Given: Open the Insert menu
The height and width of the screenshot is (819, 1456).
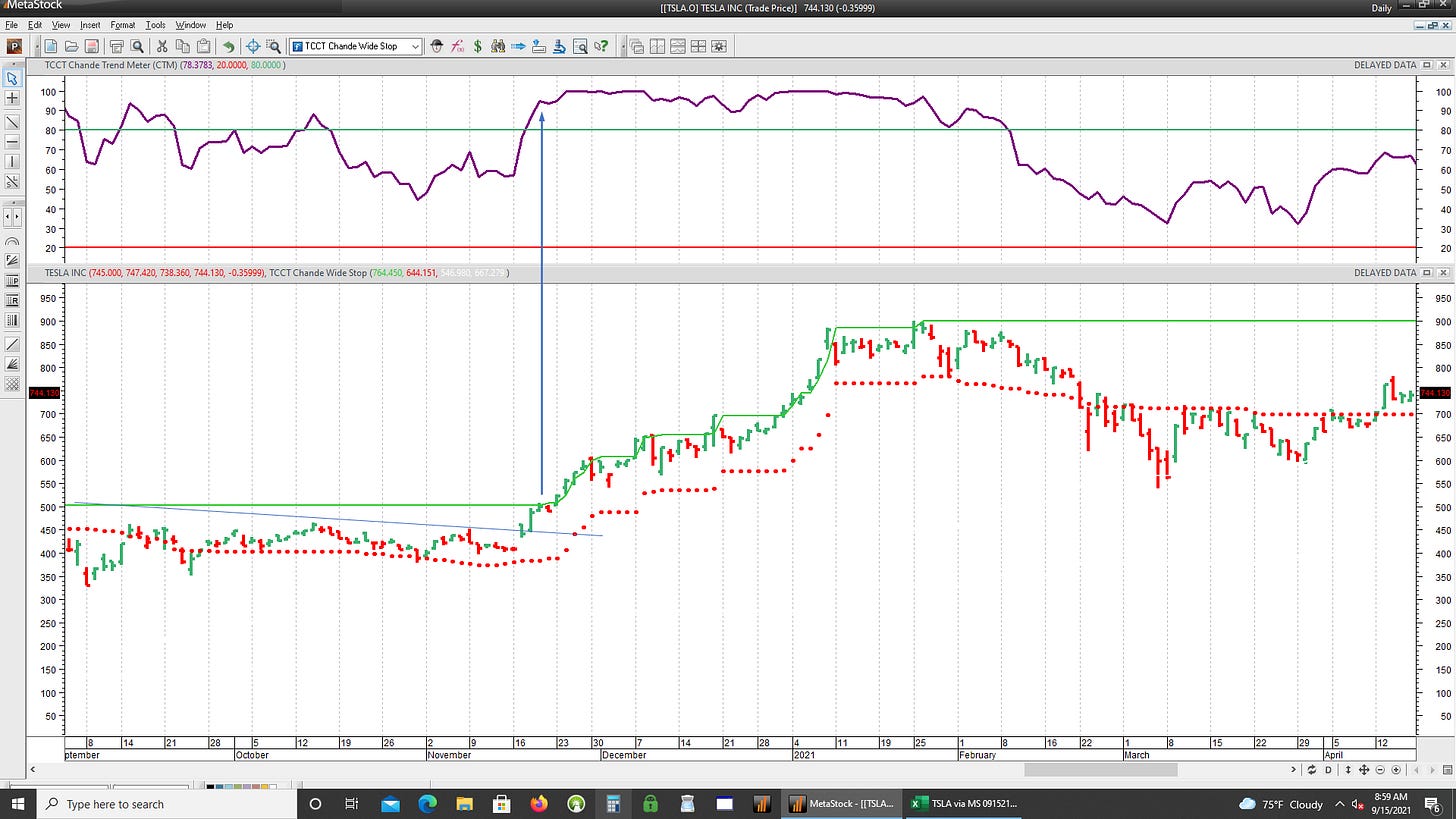Looking at the screenshot, I should click(90, 24).
